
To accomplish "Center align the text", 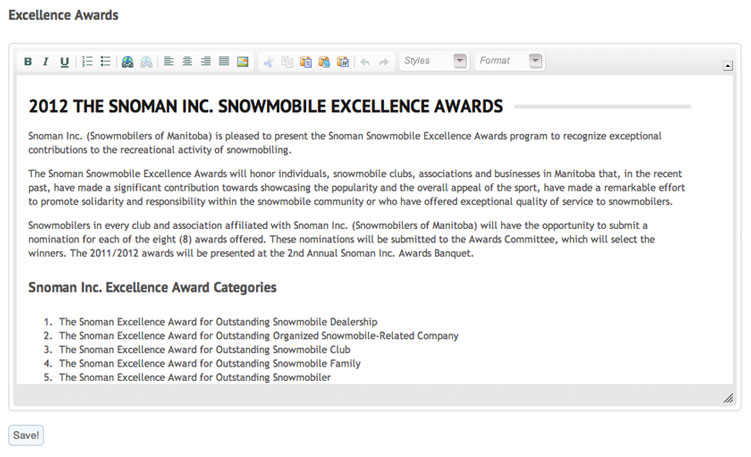I will tap(187, 61).
